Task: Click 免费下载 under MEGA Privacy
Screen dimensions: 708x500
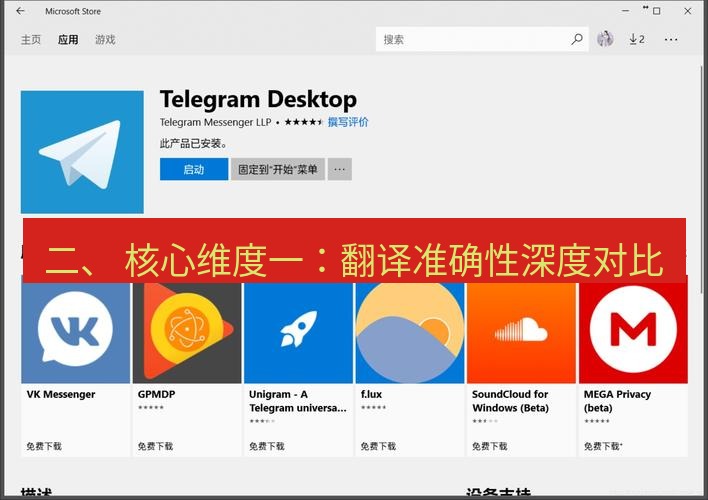Action: [x=602, y=446]
